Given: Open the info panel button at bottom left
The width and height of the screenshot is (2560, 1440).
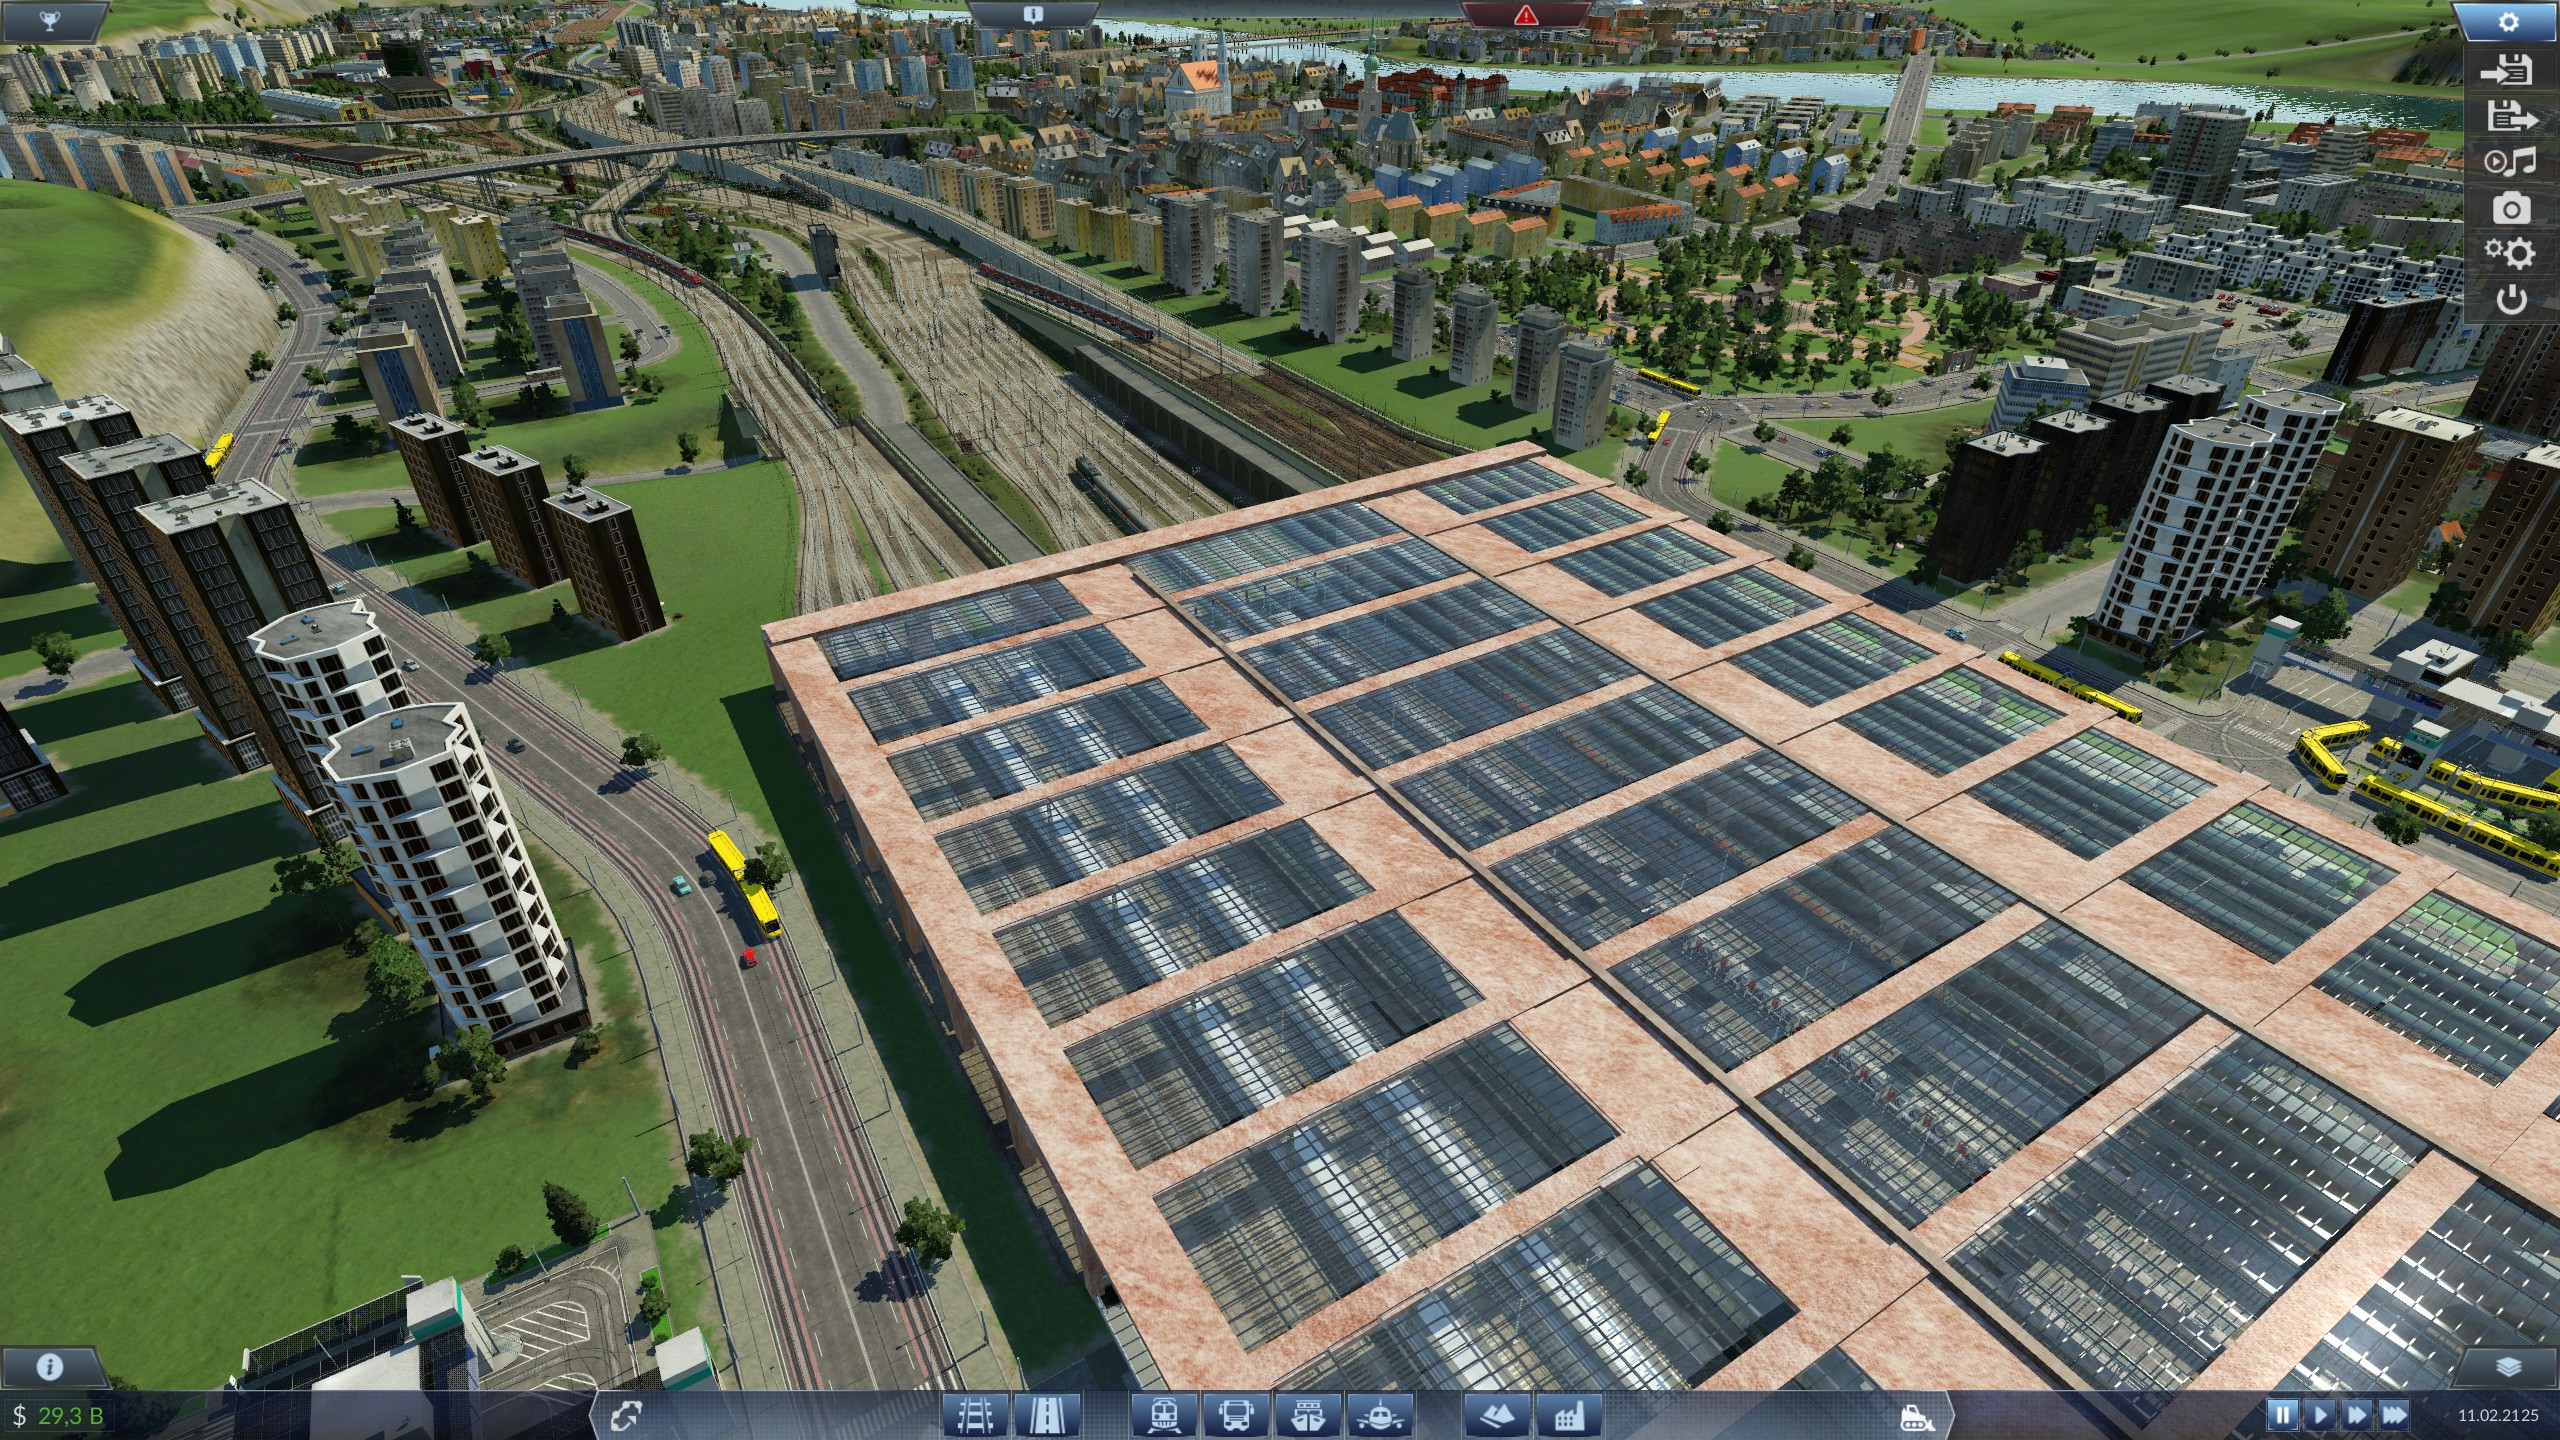Looking at the screenshot, I should click(49, 1366).
